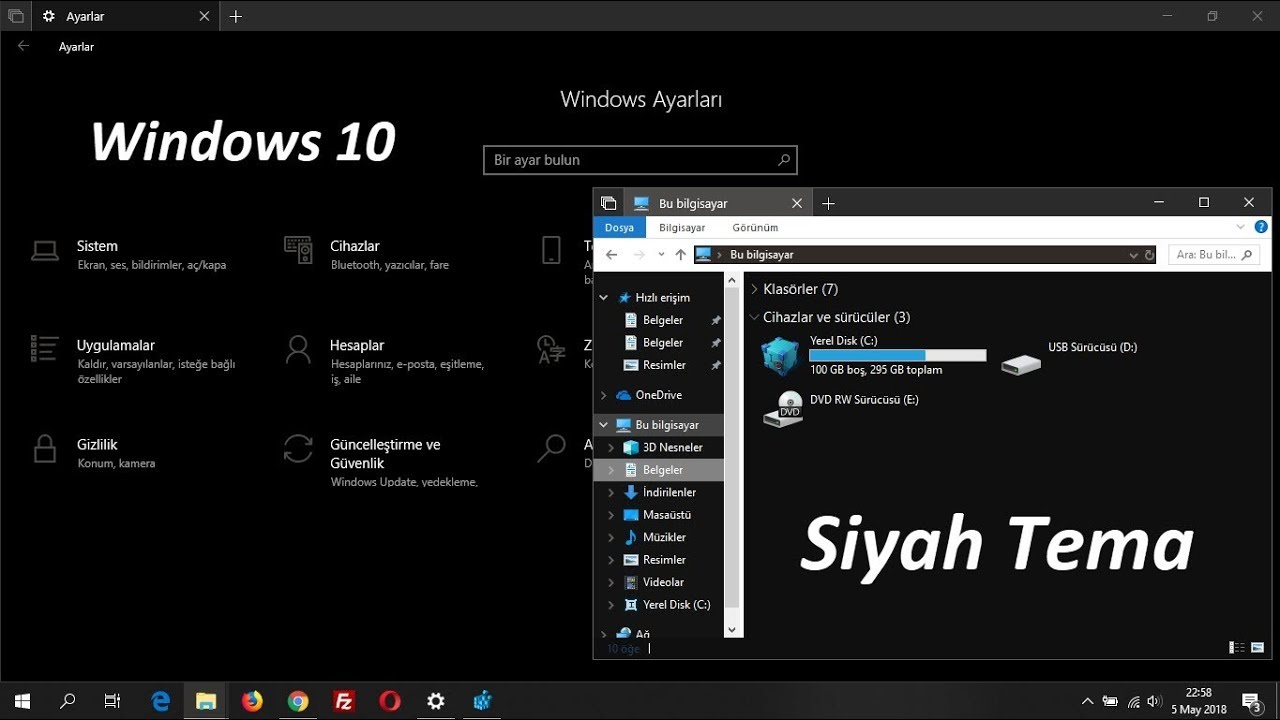
Task: Launch FileZilla from taskbar
Action: 344,701
